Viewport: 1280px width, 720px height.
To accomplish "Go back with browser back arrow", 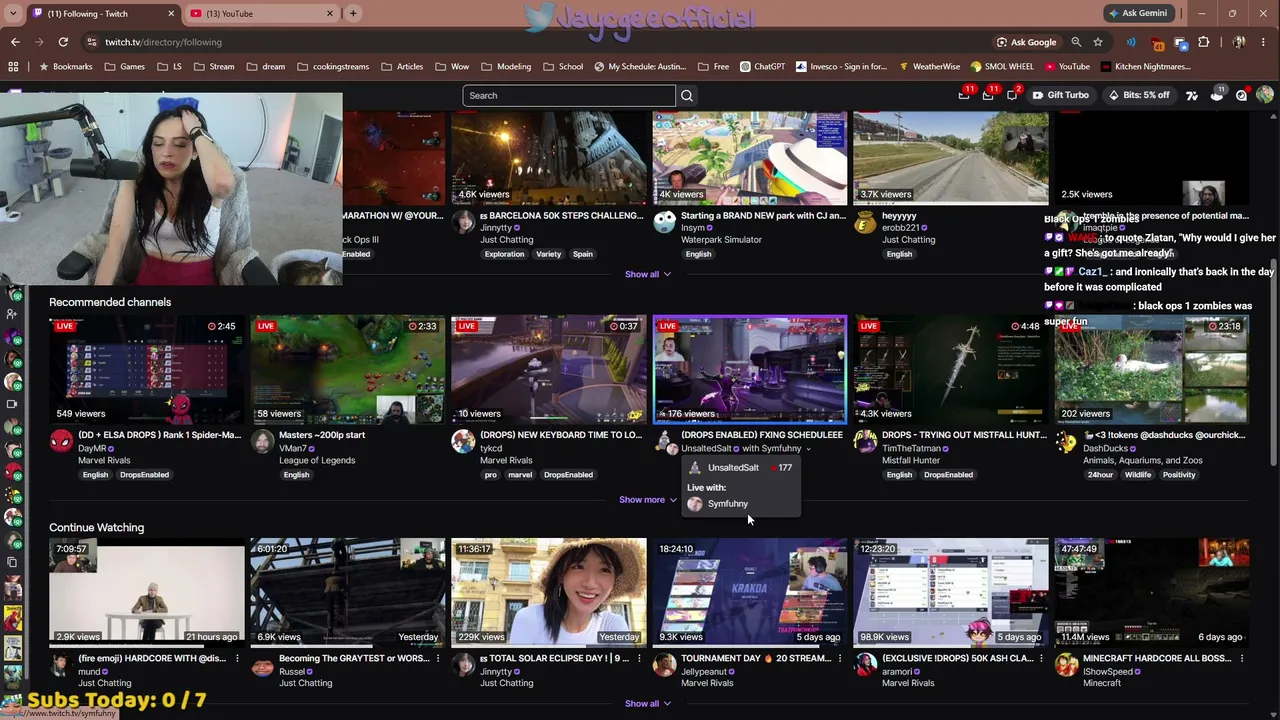I will (15, 42).
